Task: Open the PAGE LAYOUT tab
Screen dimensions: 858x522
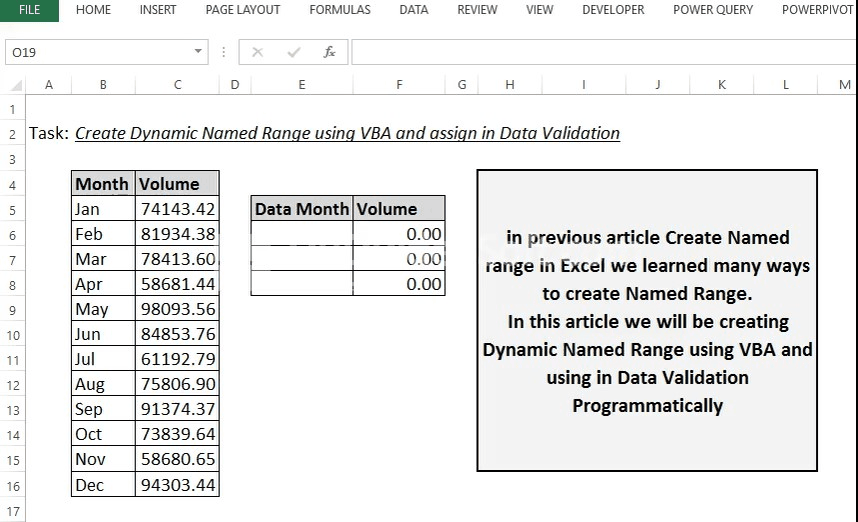Action: (x=242, y=10)
